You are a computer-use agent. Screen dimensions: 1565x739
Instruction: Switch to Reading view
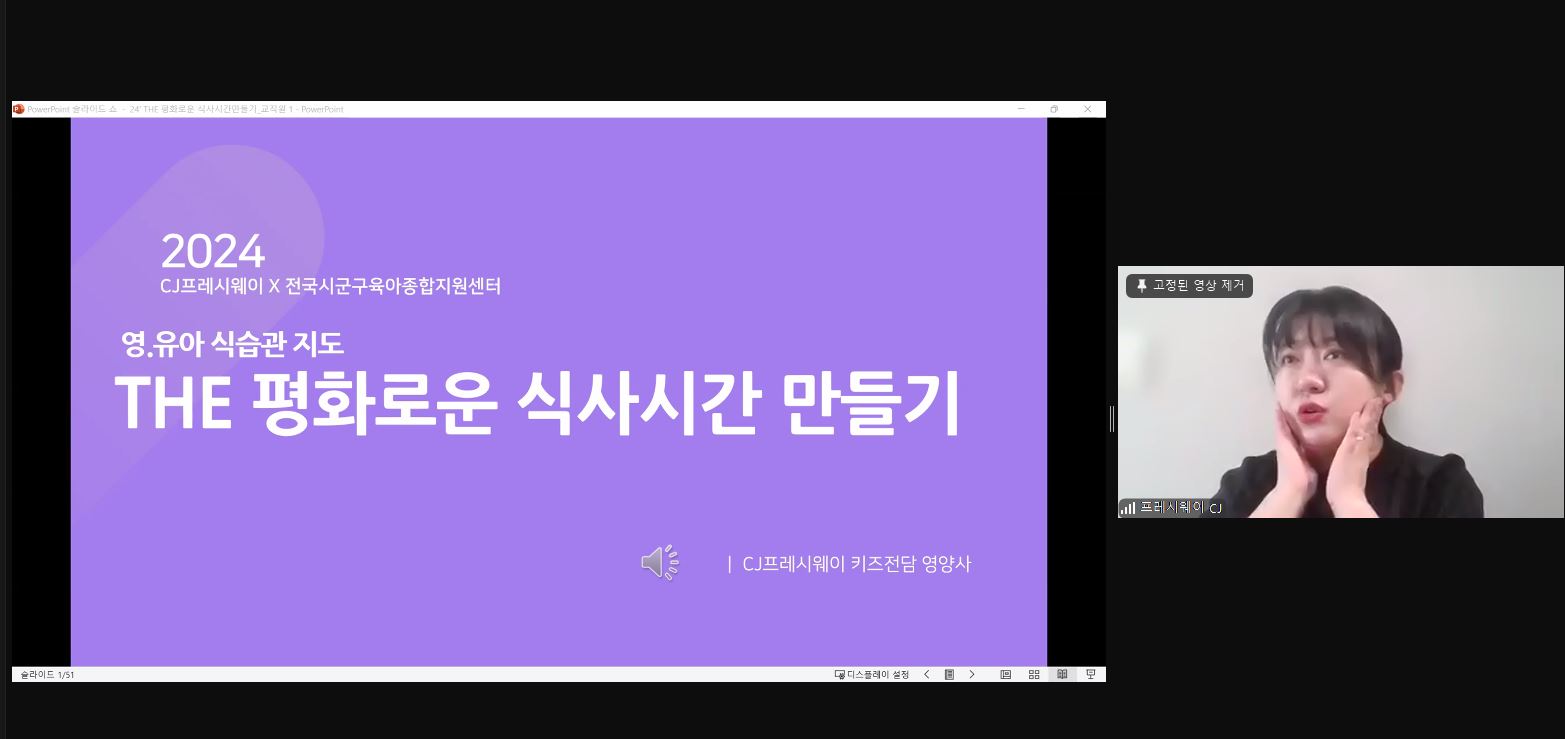point(1062,674)
